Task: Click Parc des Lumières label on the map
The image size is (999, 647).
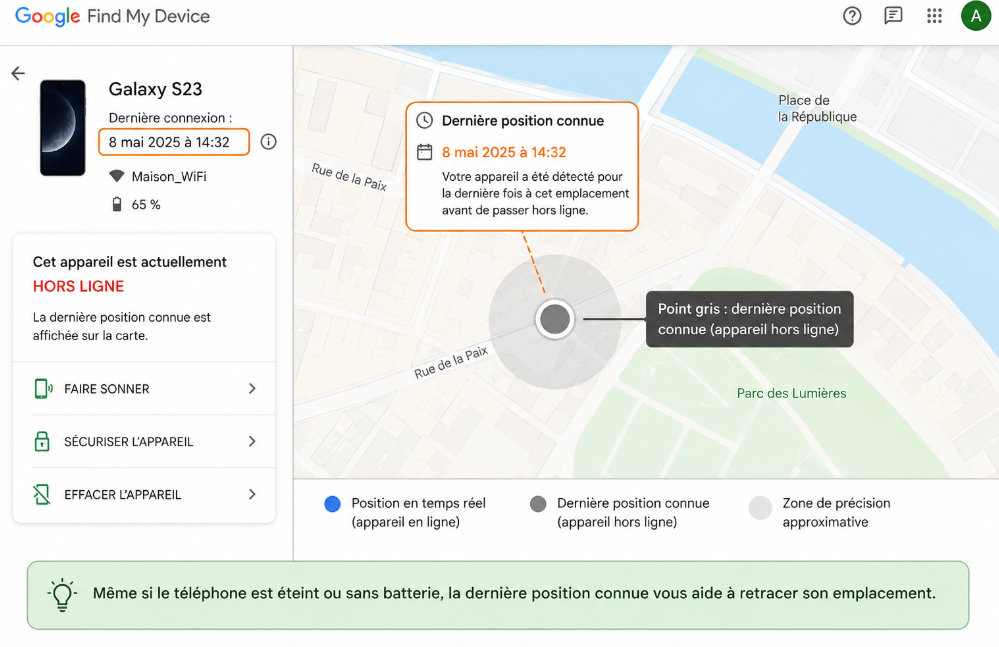Action: [x=791, y=394]
